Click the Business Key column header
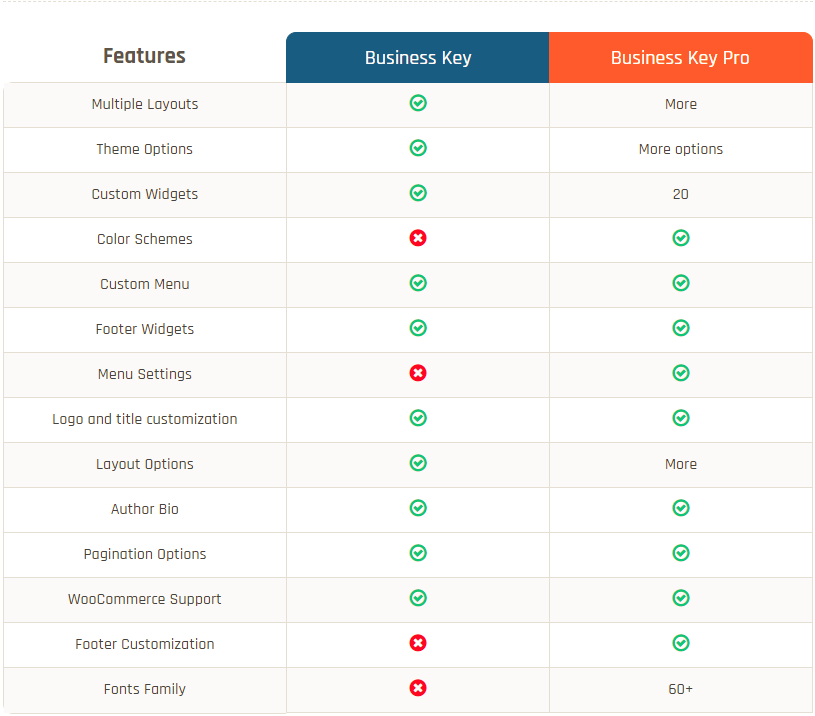The height and width of the screenshot is (716, 815). (418, 58)
